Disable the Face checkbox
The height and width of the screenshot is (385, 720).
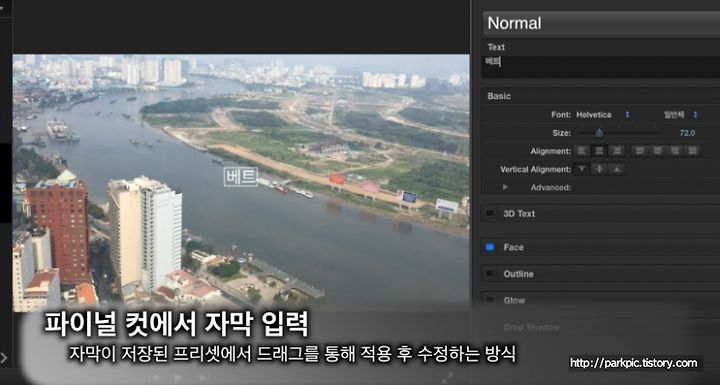click(490, 247)
